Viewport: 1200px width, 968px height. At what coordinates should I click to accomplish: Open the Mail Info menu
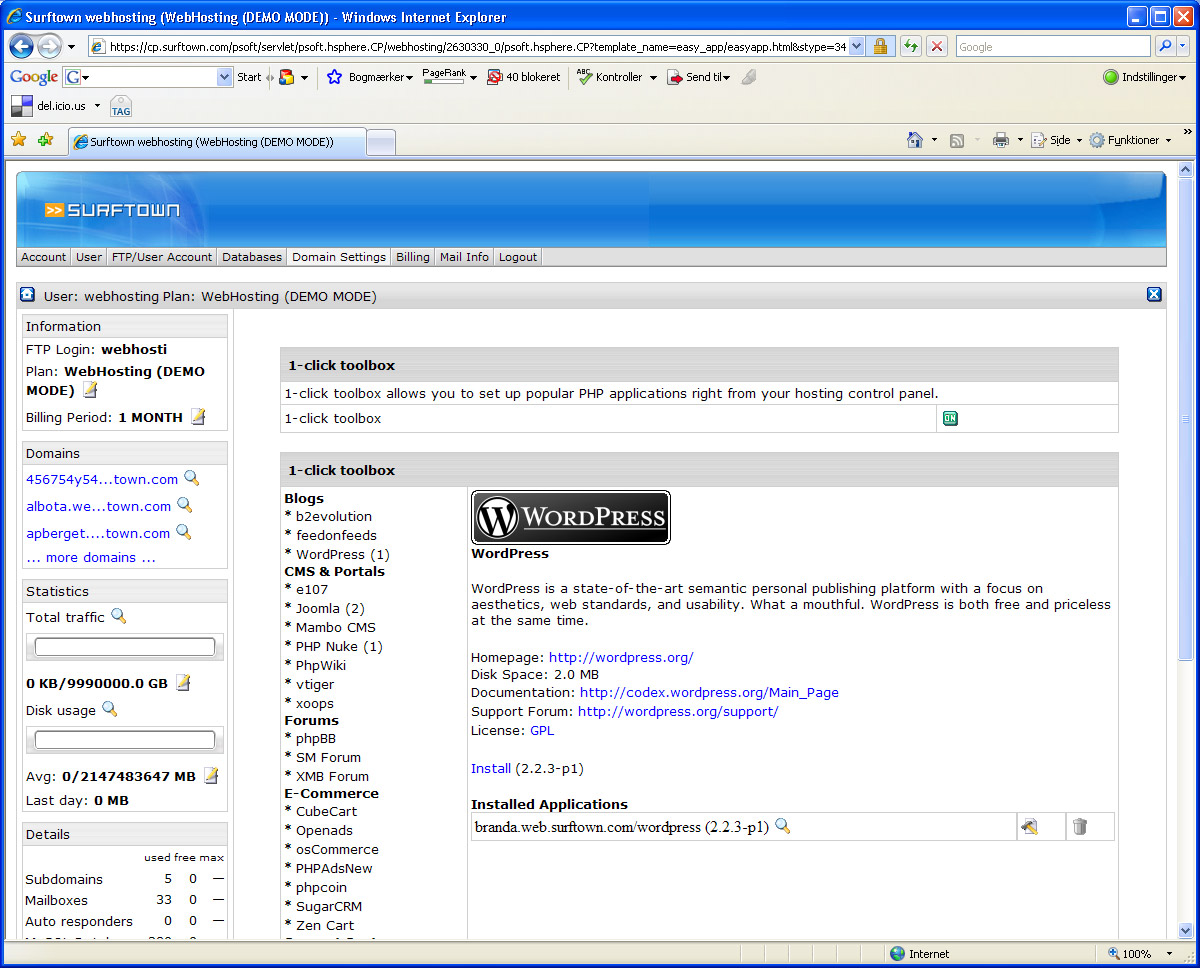click(465, 257)
